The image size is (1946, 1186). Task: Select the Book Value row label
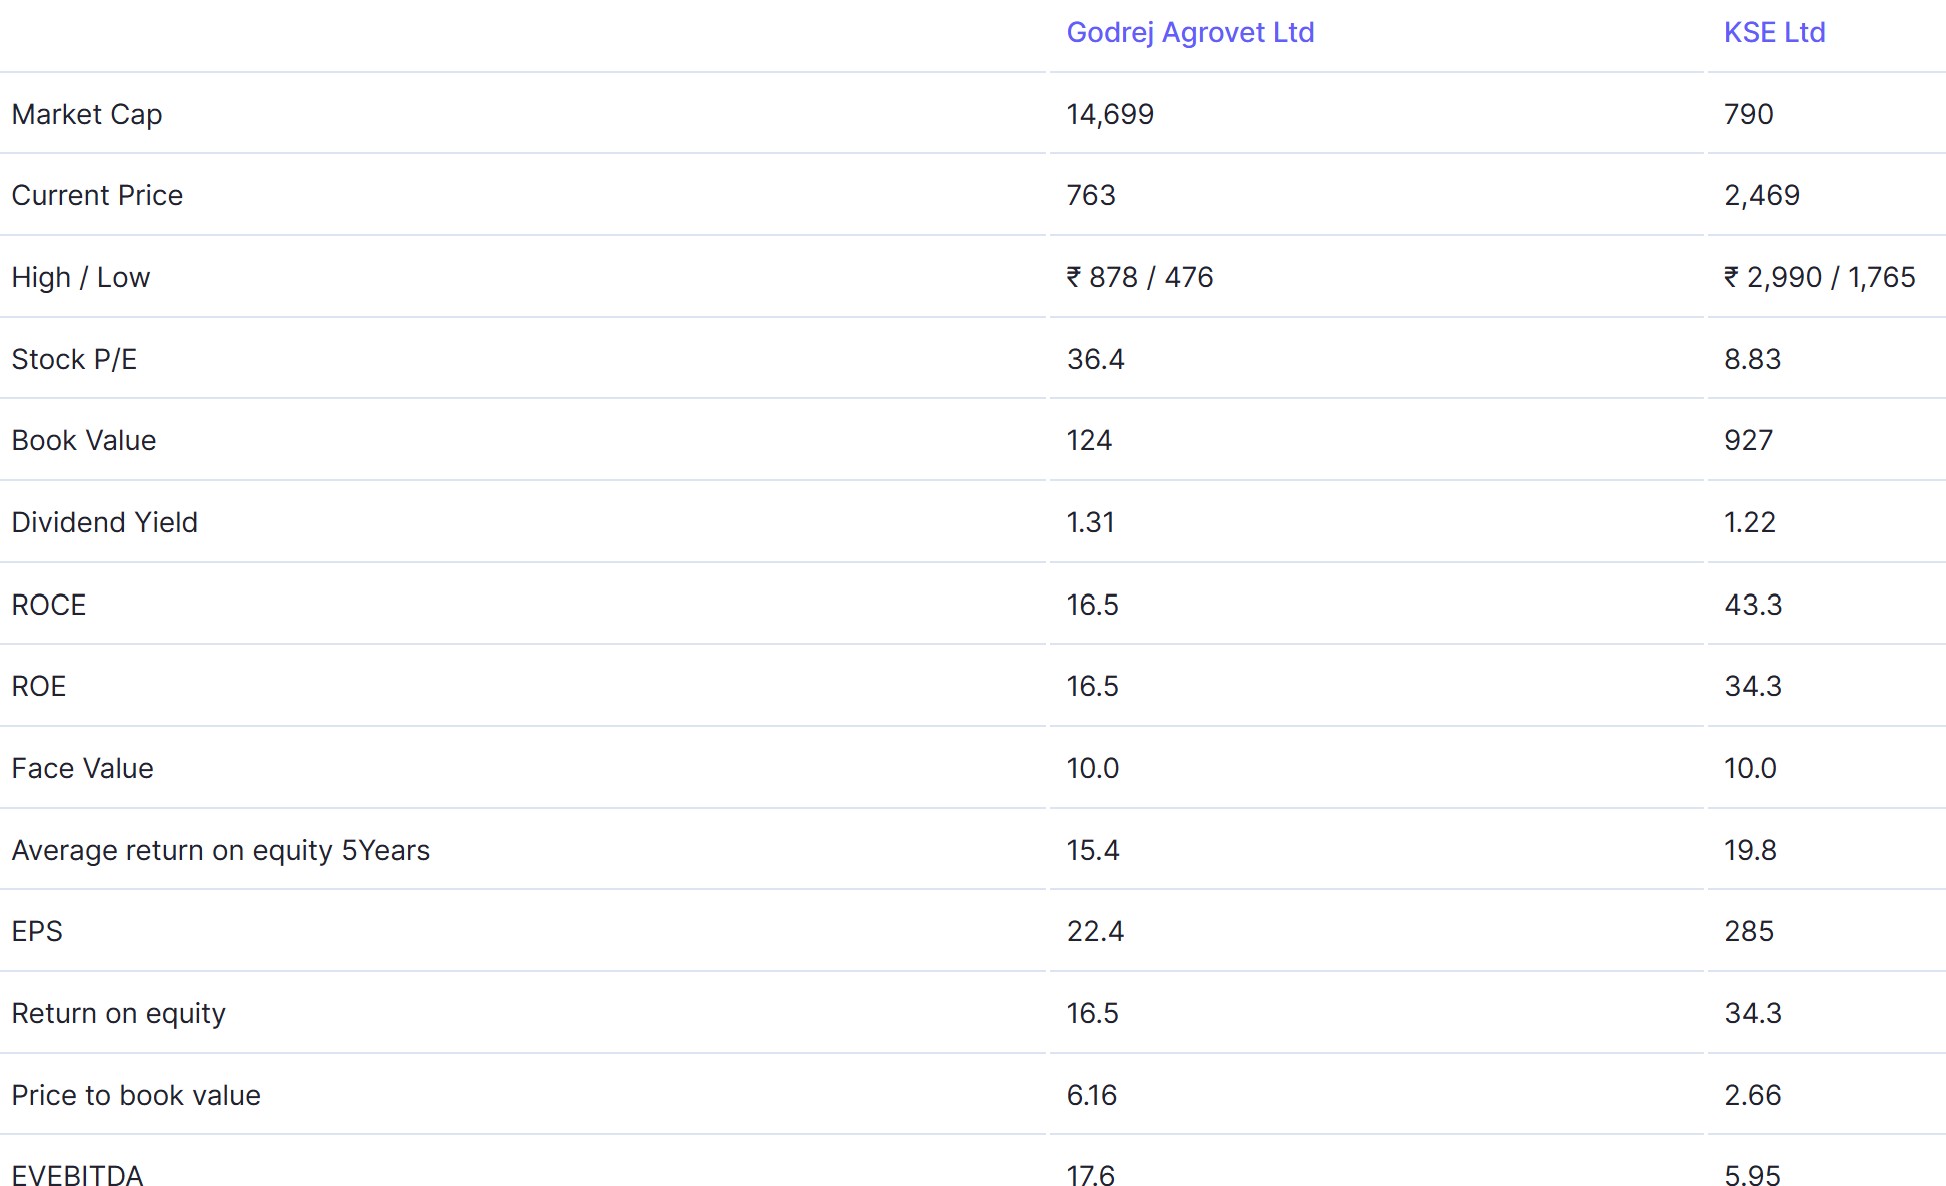point(84,440)
